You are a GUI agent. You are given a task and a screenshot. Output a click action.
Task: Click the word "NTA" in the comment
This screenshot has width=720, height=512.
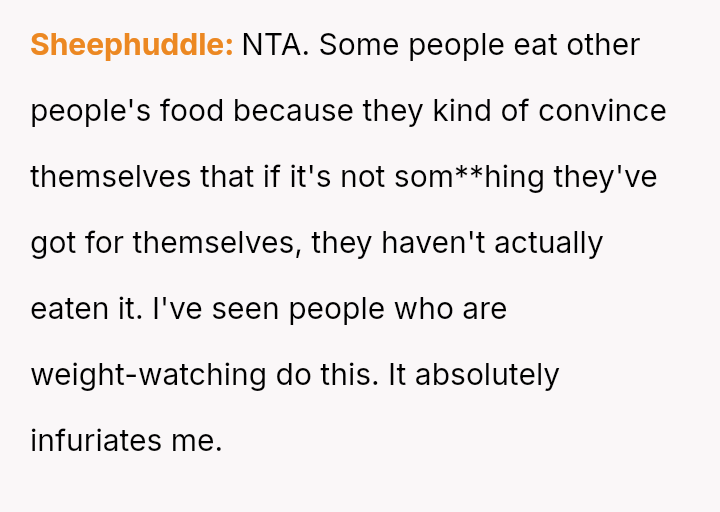point(274,45)
